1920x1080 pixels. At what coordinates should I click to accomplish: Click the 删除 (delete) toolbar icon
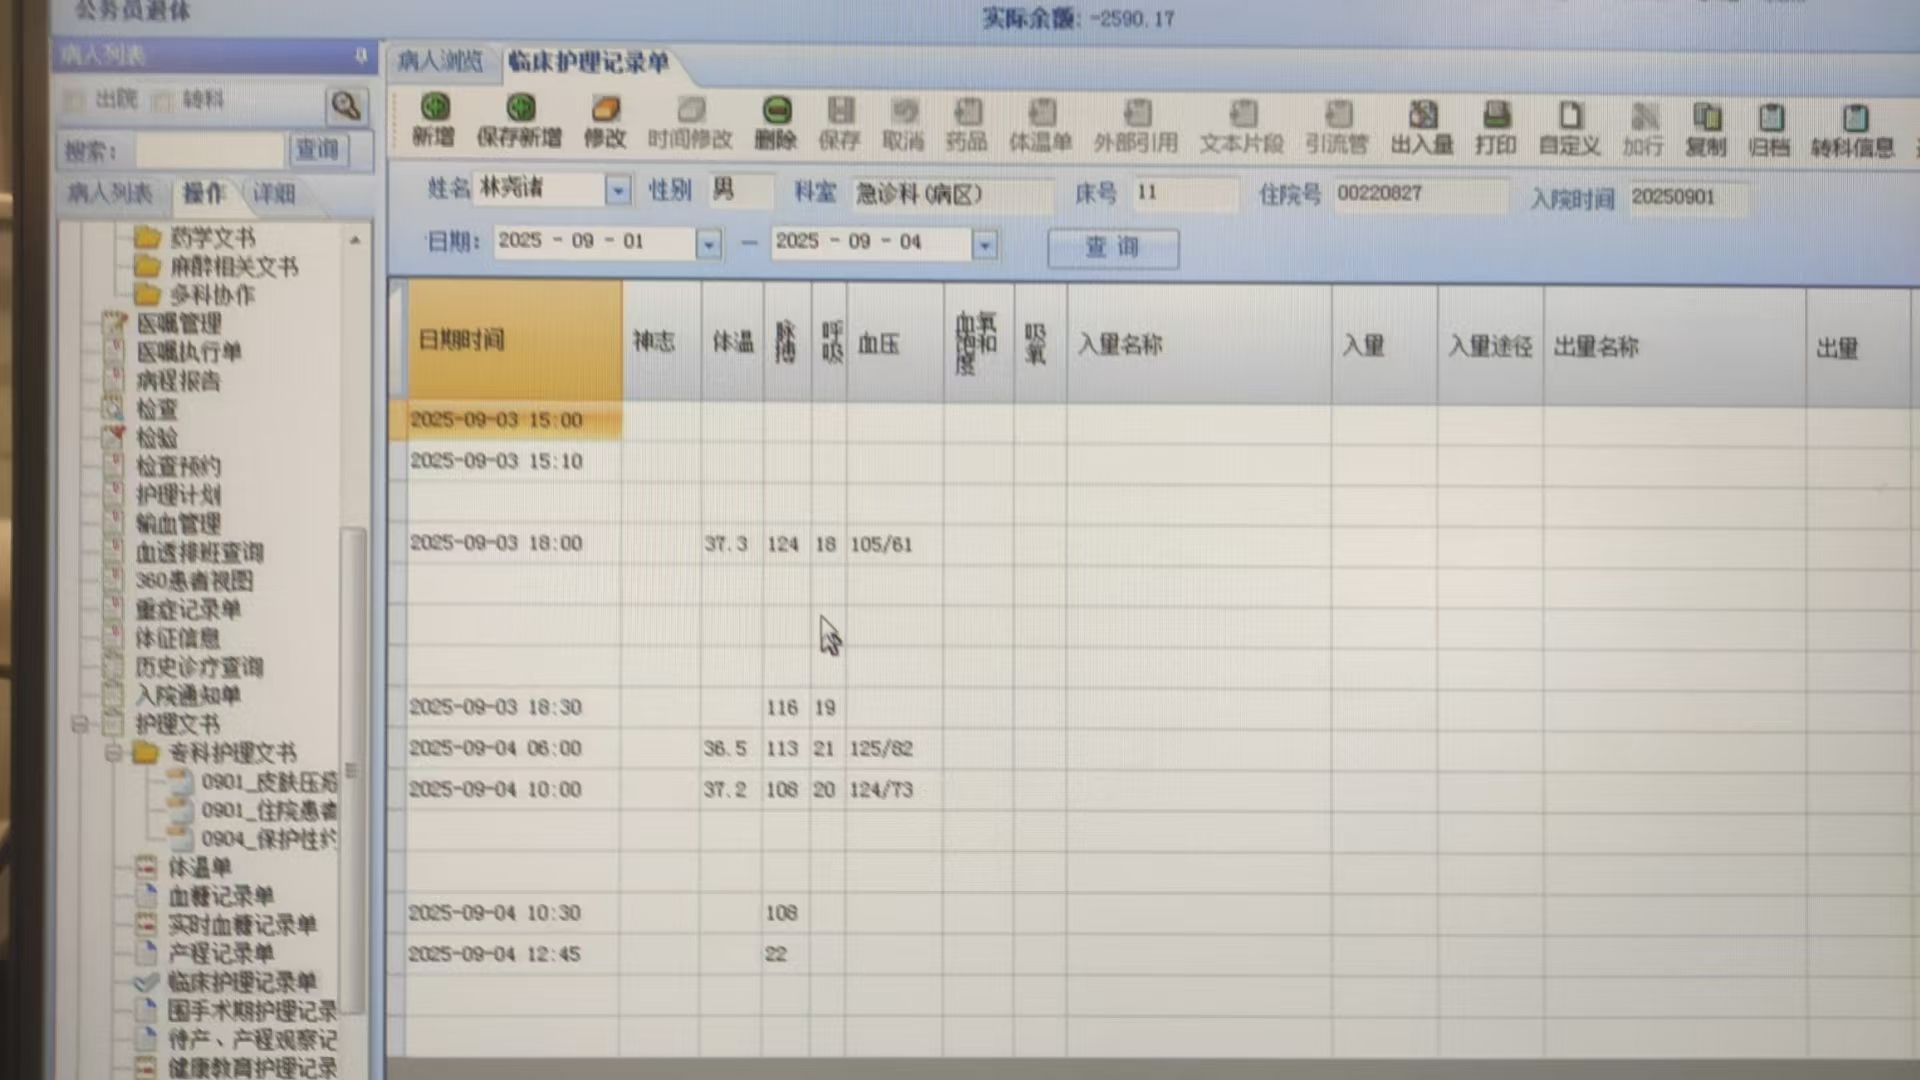[x=776, y=110]
